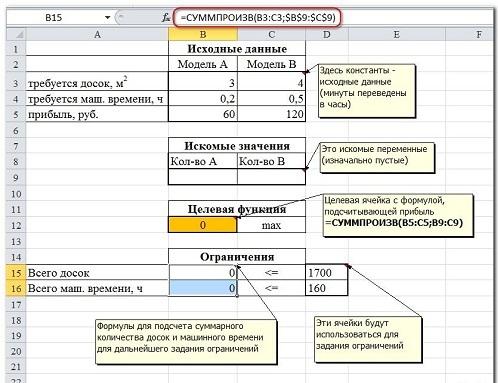Screen dimensions: 498x383
Task: Click the orange target cell B12
Action: 203,225
